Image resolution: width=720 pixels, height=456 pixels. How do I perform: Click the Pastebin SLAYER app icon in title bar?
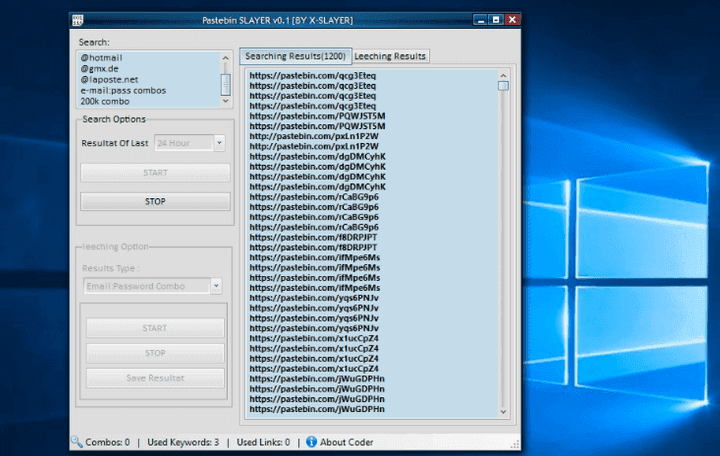78,20
